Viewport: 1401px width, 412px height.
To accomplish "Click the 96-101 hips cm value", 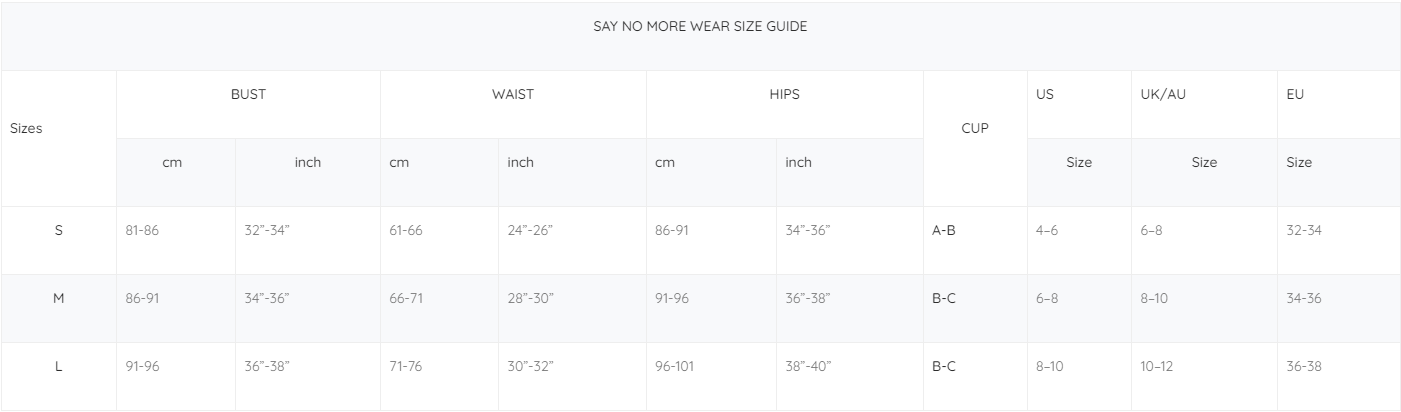I will click(675, 366).
